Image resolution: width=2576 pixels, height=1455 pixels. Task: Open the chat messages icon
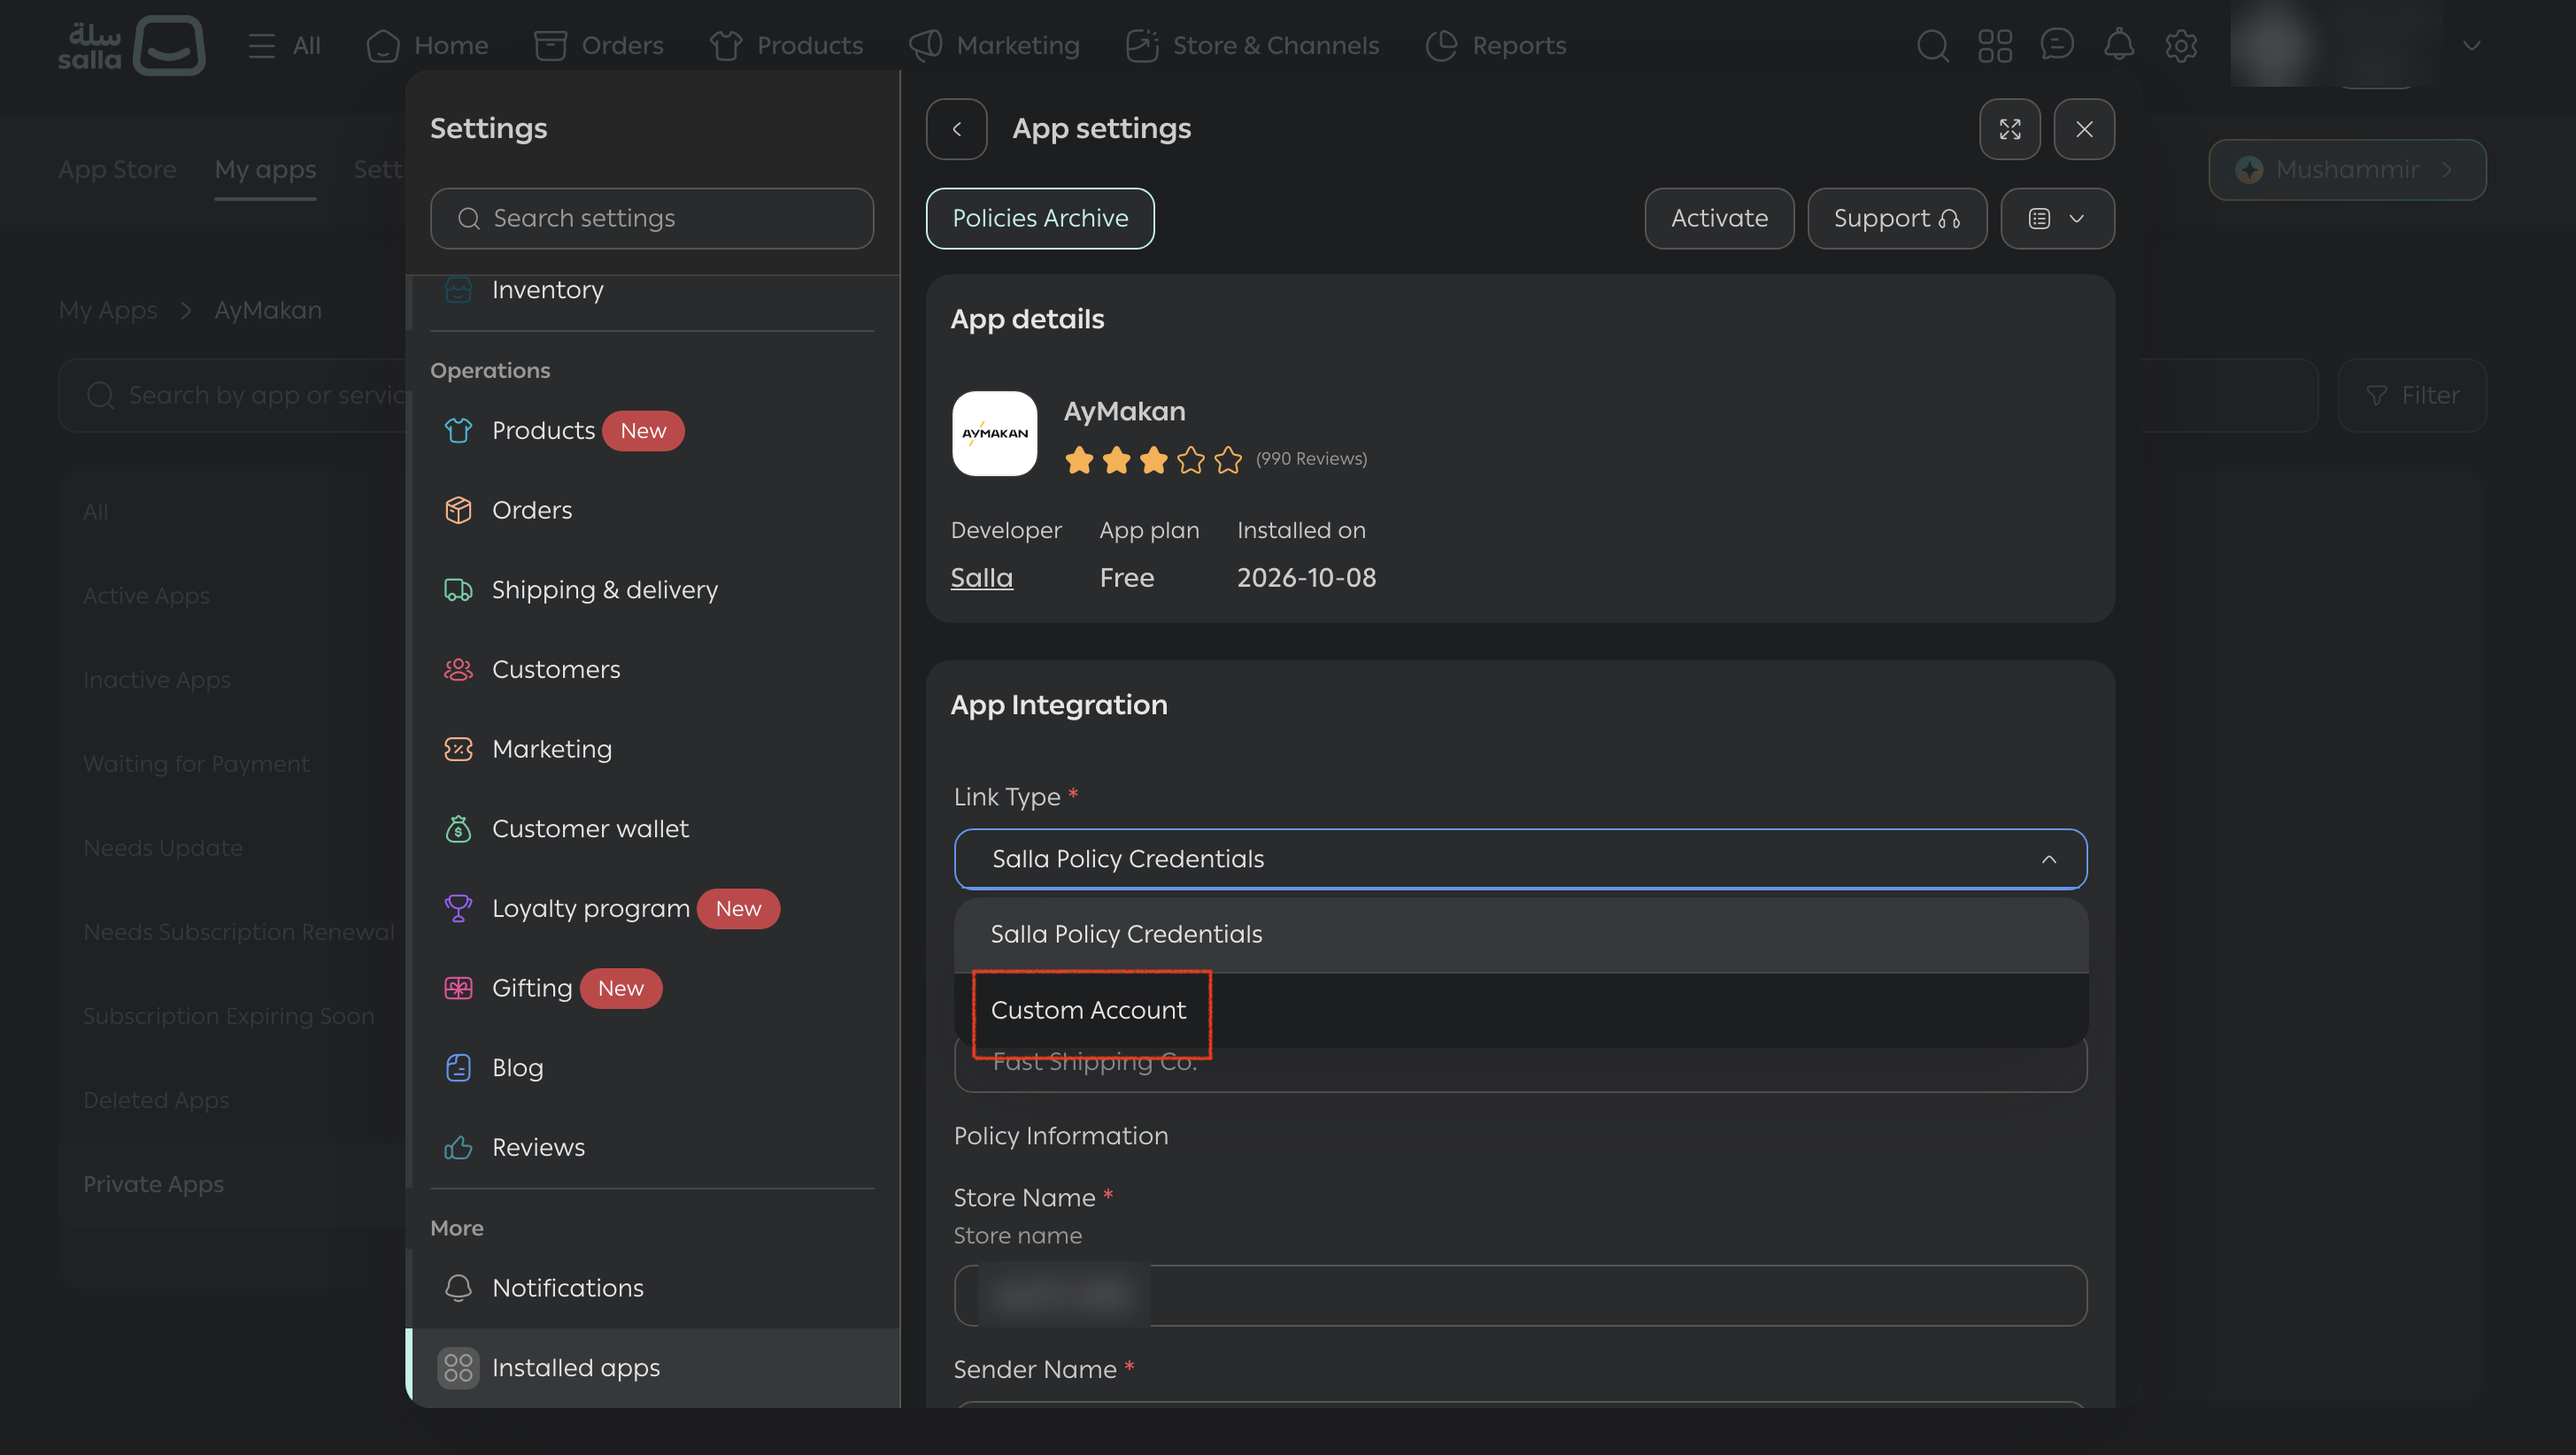(2057, 46)
